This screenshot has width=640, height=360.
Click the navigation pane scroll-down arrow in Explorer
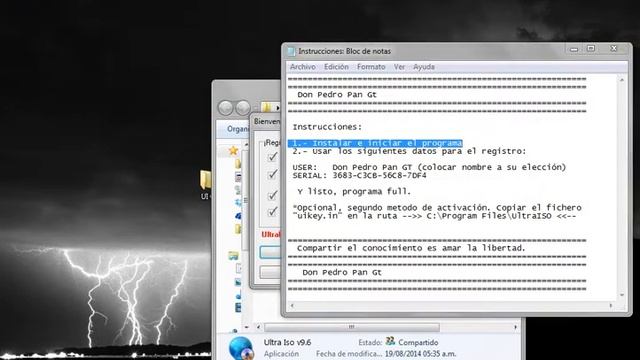tap(246, 327)
